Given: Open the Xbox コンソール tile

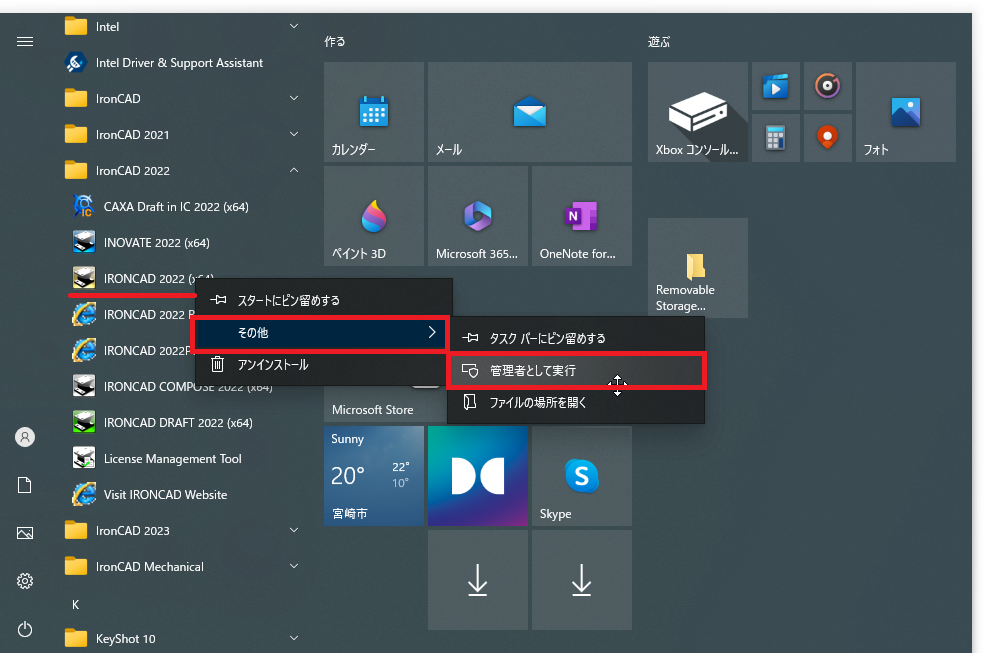Looking at the screenshot, I should point(698,112).
